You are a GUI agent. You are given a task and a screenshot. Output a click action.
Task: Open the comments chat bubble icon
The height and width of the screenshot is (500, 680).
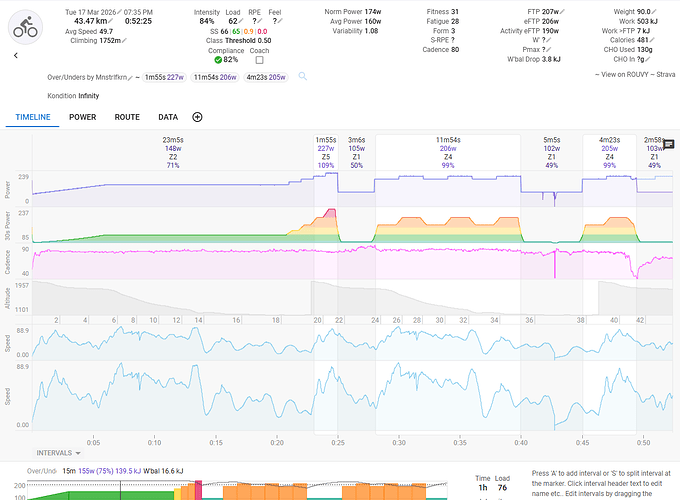point(668,144)
